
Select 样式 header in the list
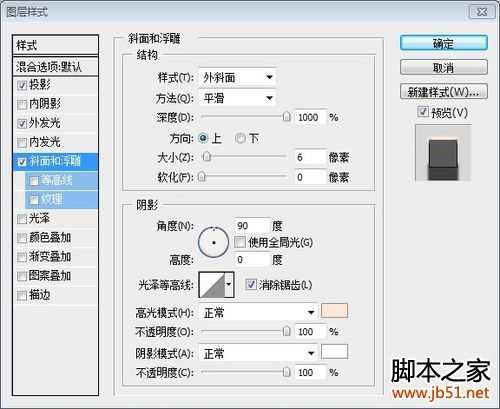pyautogui.click(x=55, y=45)
